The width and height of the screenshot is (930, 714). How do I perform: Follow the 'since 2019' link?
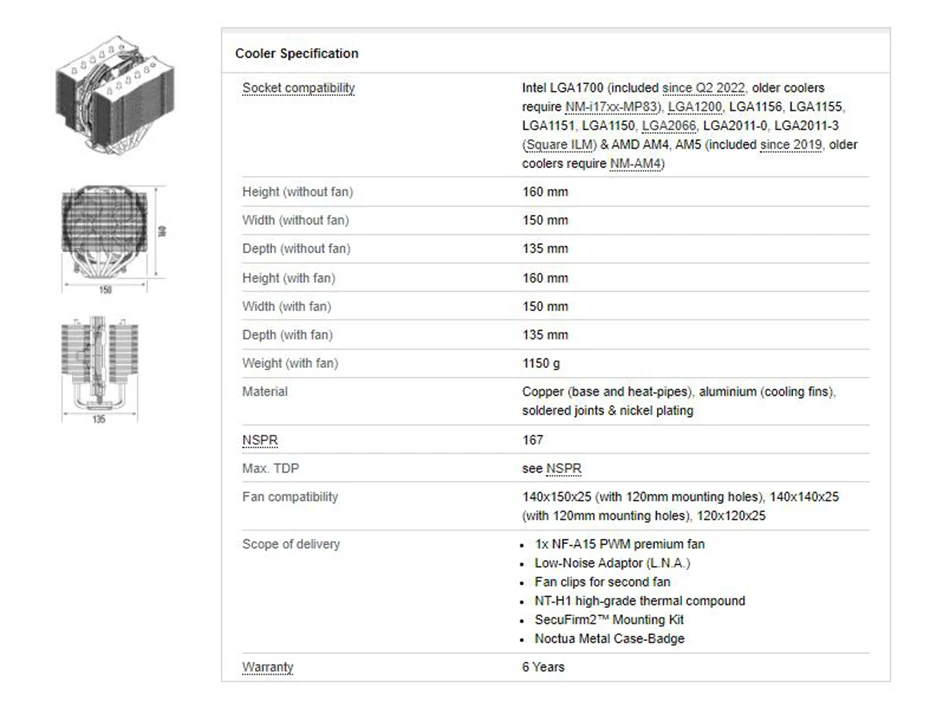pos(791,145)
